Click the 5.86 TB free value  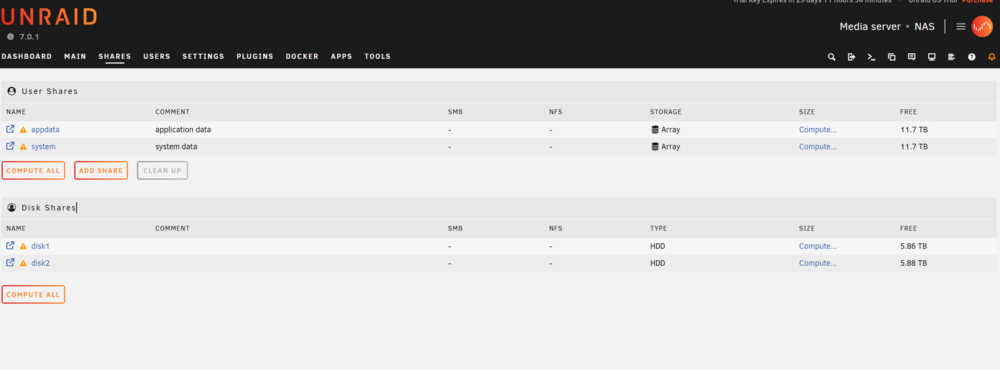pos(914,246)
